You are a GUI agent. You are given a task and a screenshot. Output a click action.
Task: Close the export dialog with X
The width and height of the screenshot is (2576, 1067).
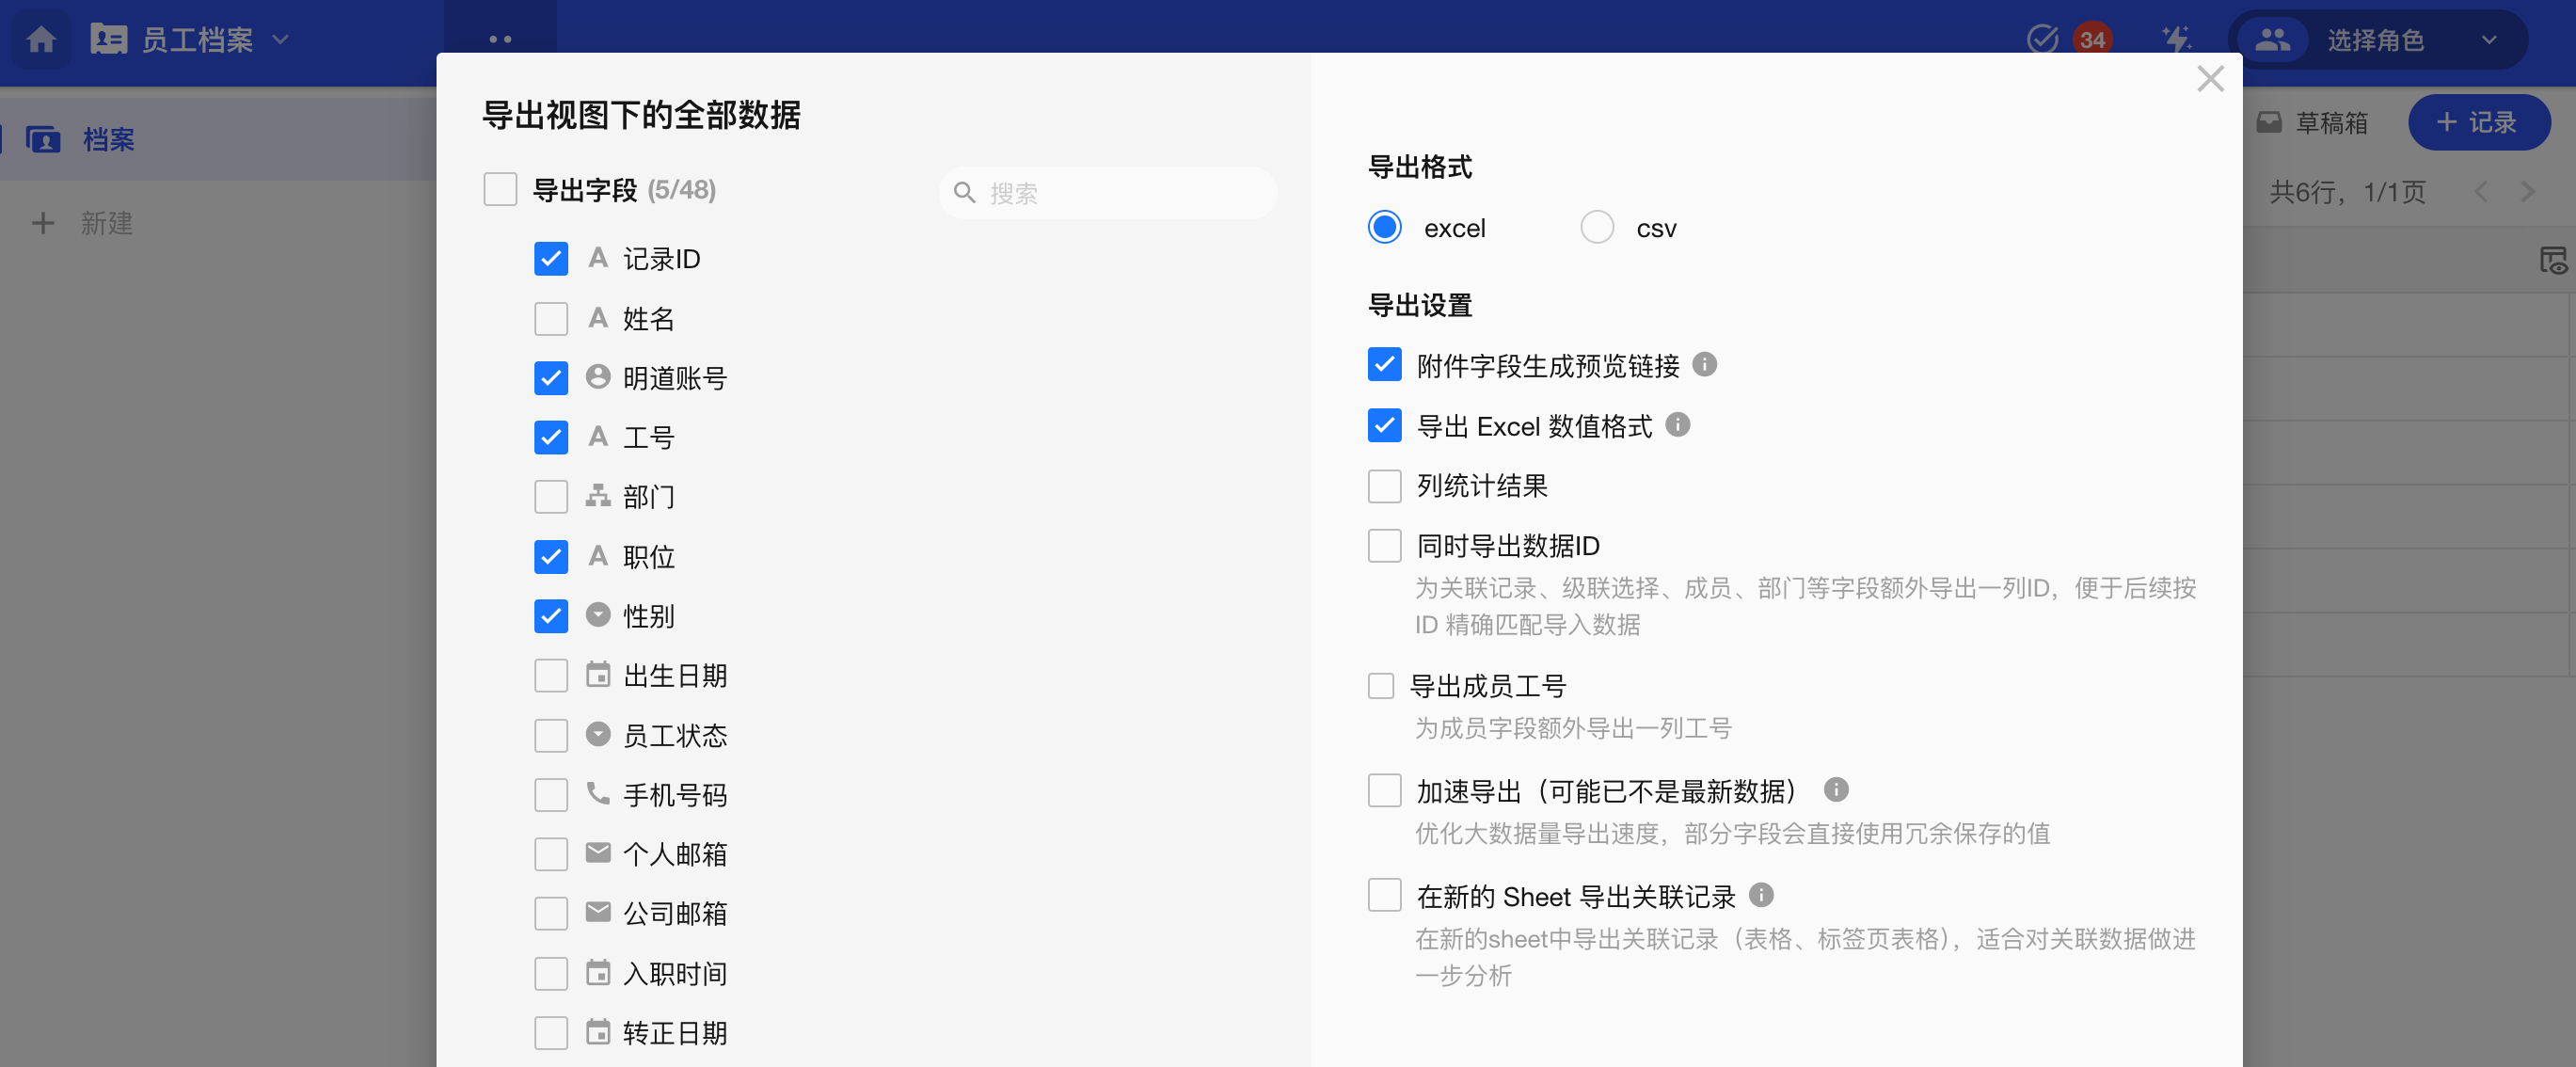[2210, 79]
